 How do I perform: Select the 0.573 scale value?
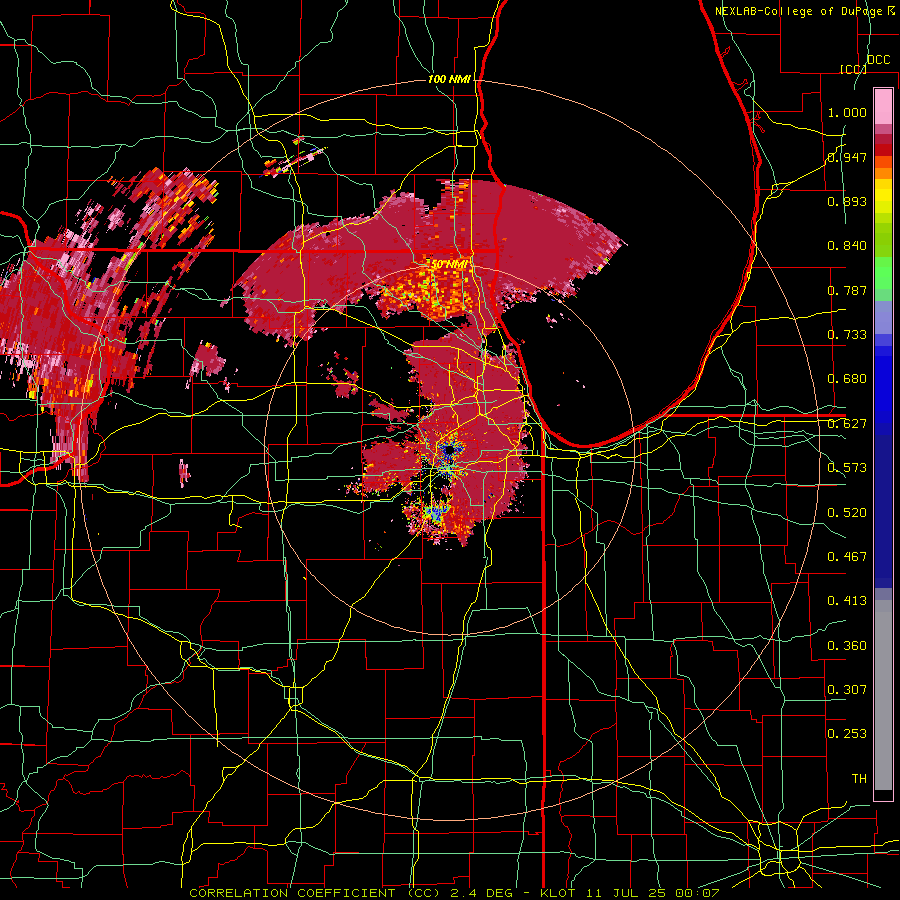[847, 467]
